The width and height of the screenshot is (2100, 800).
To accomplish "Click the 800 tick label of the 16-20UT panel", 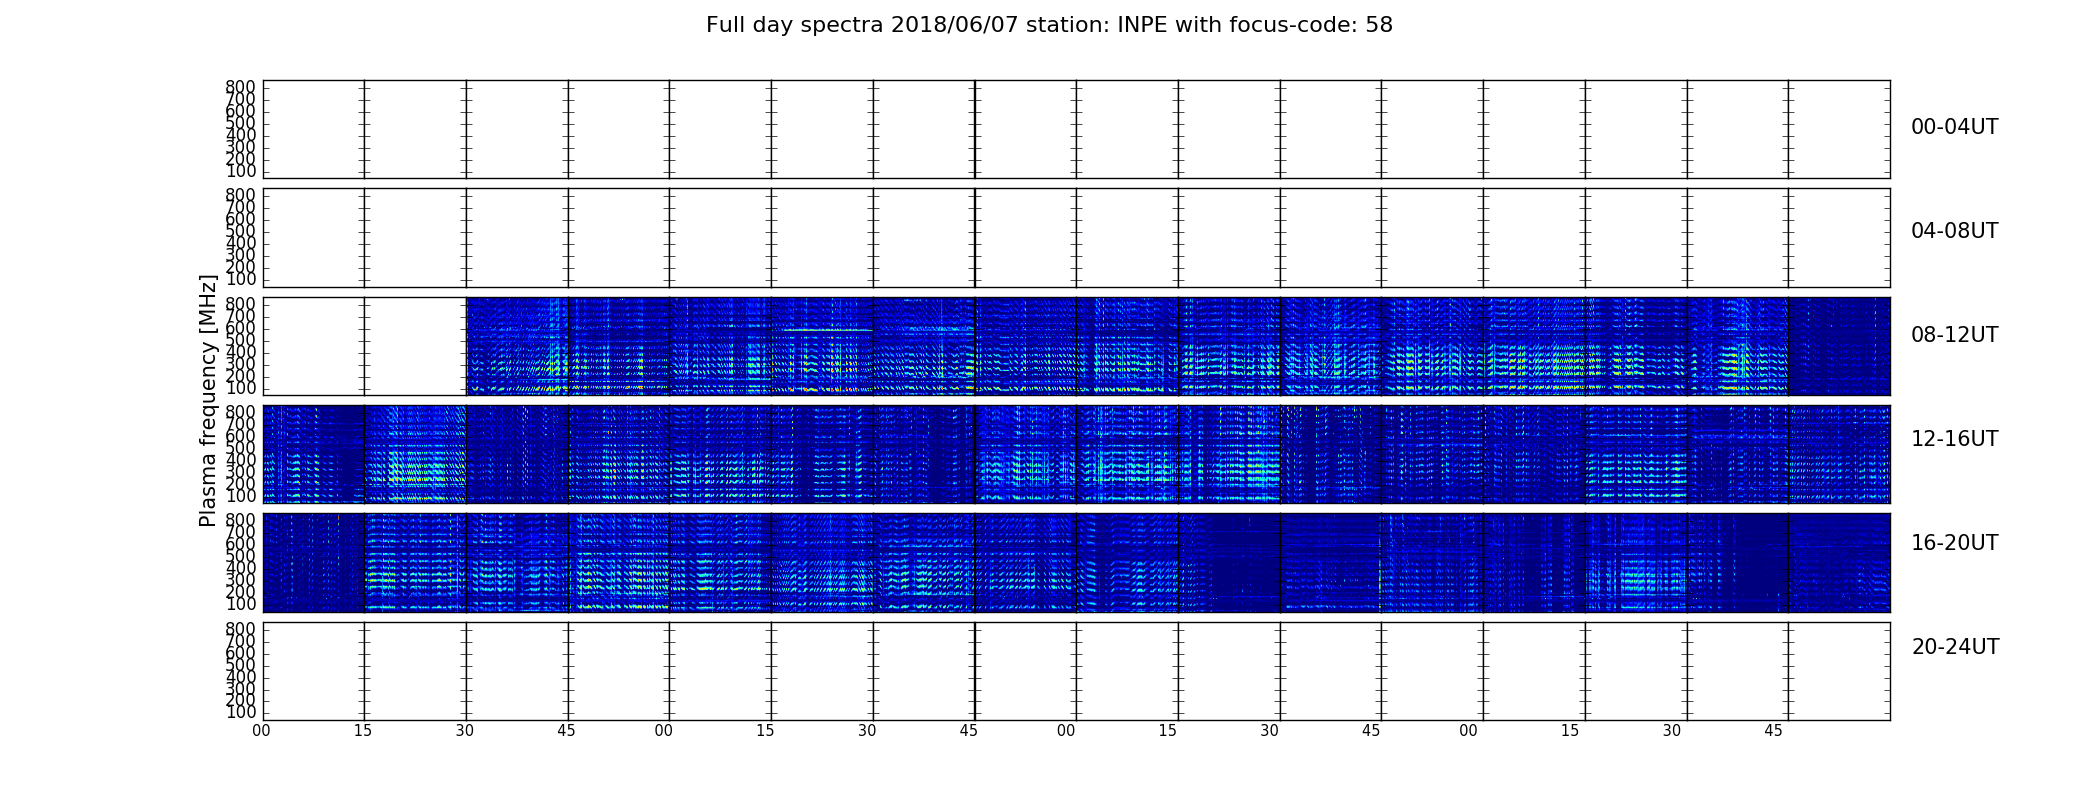I will point(240,521).
